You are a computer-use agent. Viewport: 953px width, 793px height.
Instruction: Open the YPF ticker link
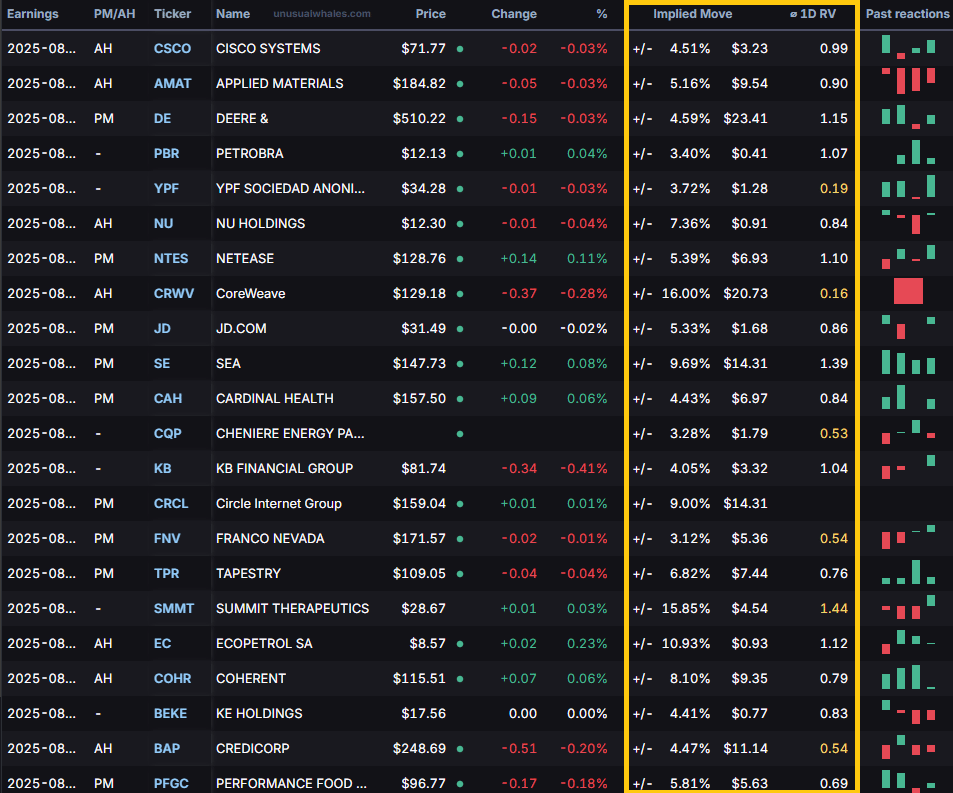pyautogui.click(x=166, y=188)
